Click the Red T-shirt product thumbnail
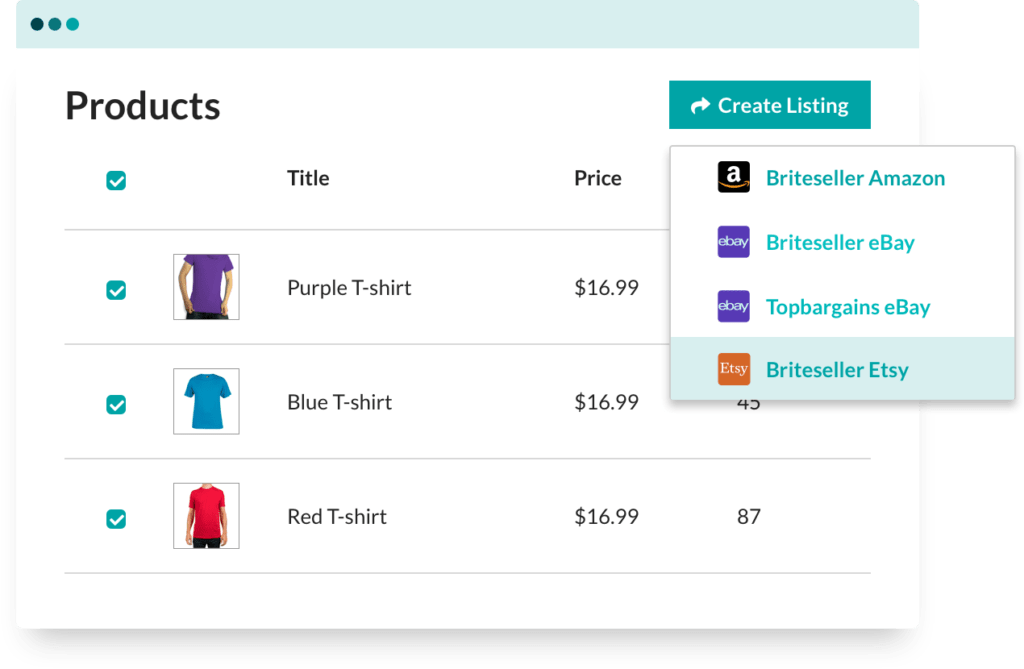 pyautogui.click(x=206, y=516)
